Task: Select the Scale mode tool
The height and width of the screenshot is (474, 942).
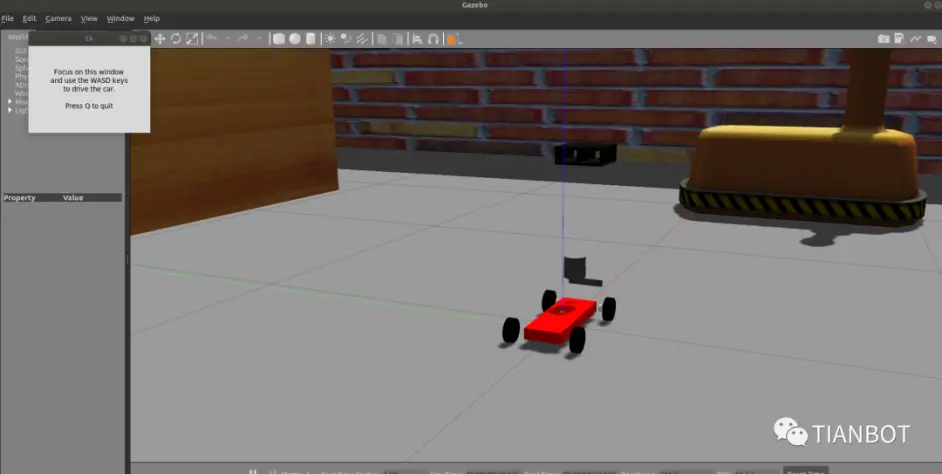Action: tap(192, 39)
